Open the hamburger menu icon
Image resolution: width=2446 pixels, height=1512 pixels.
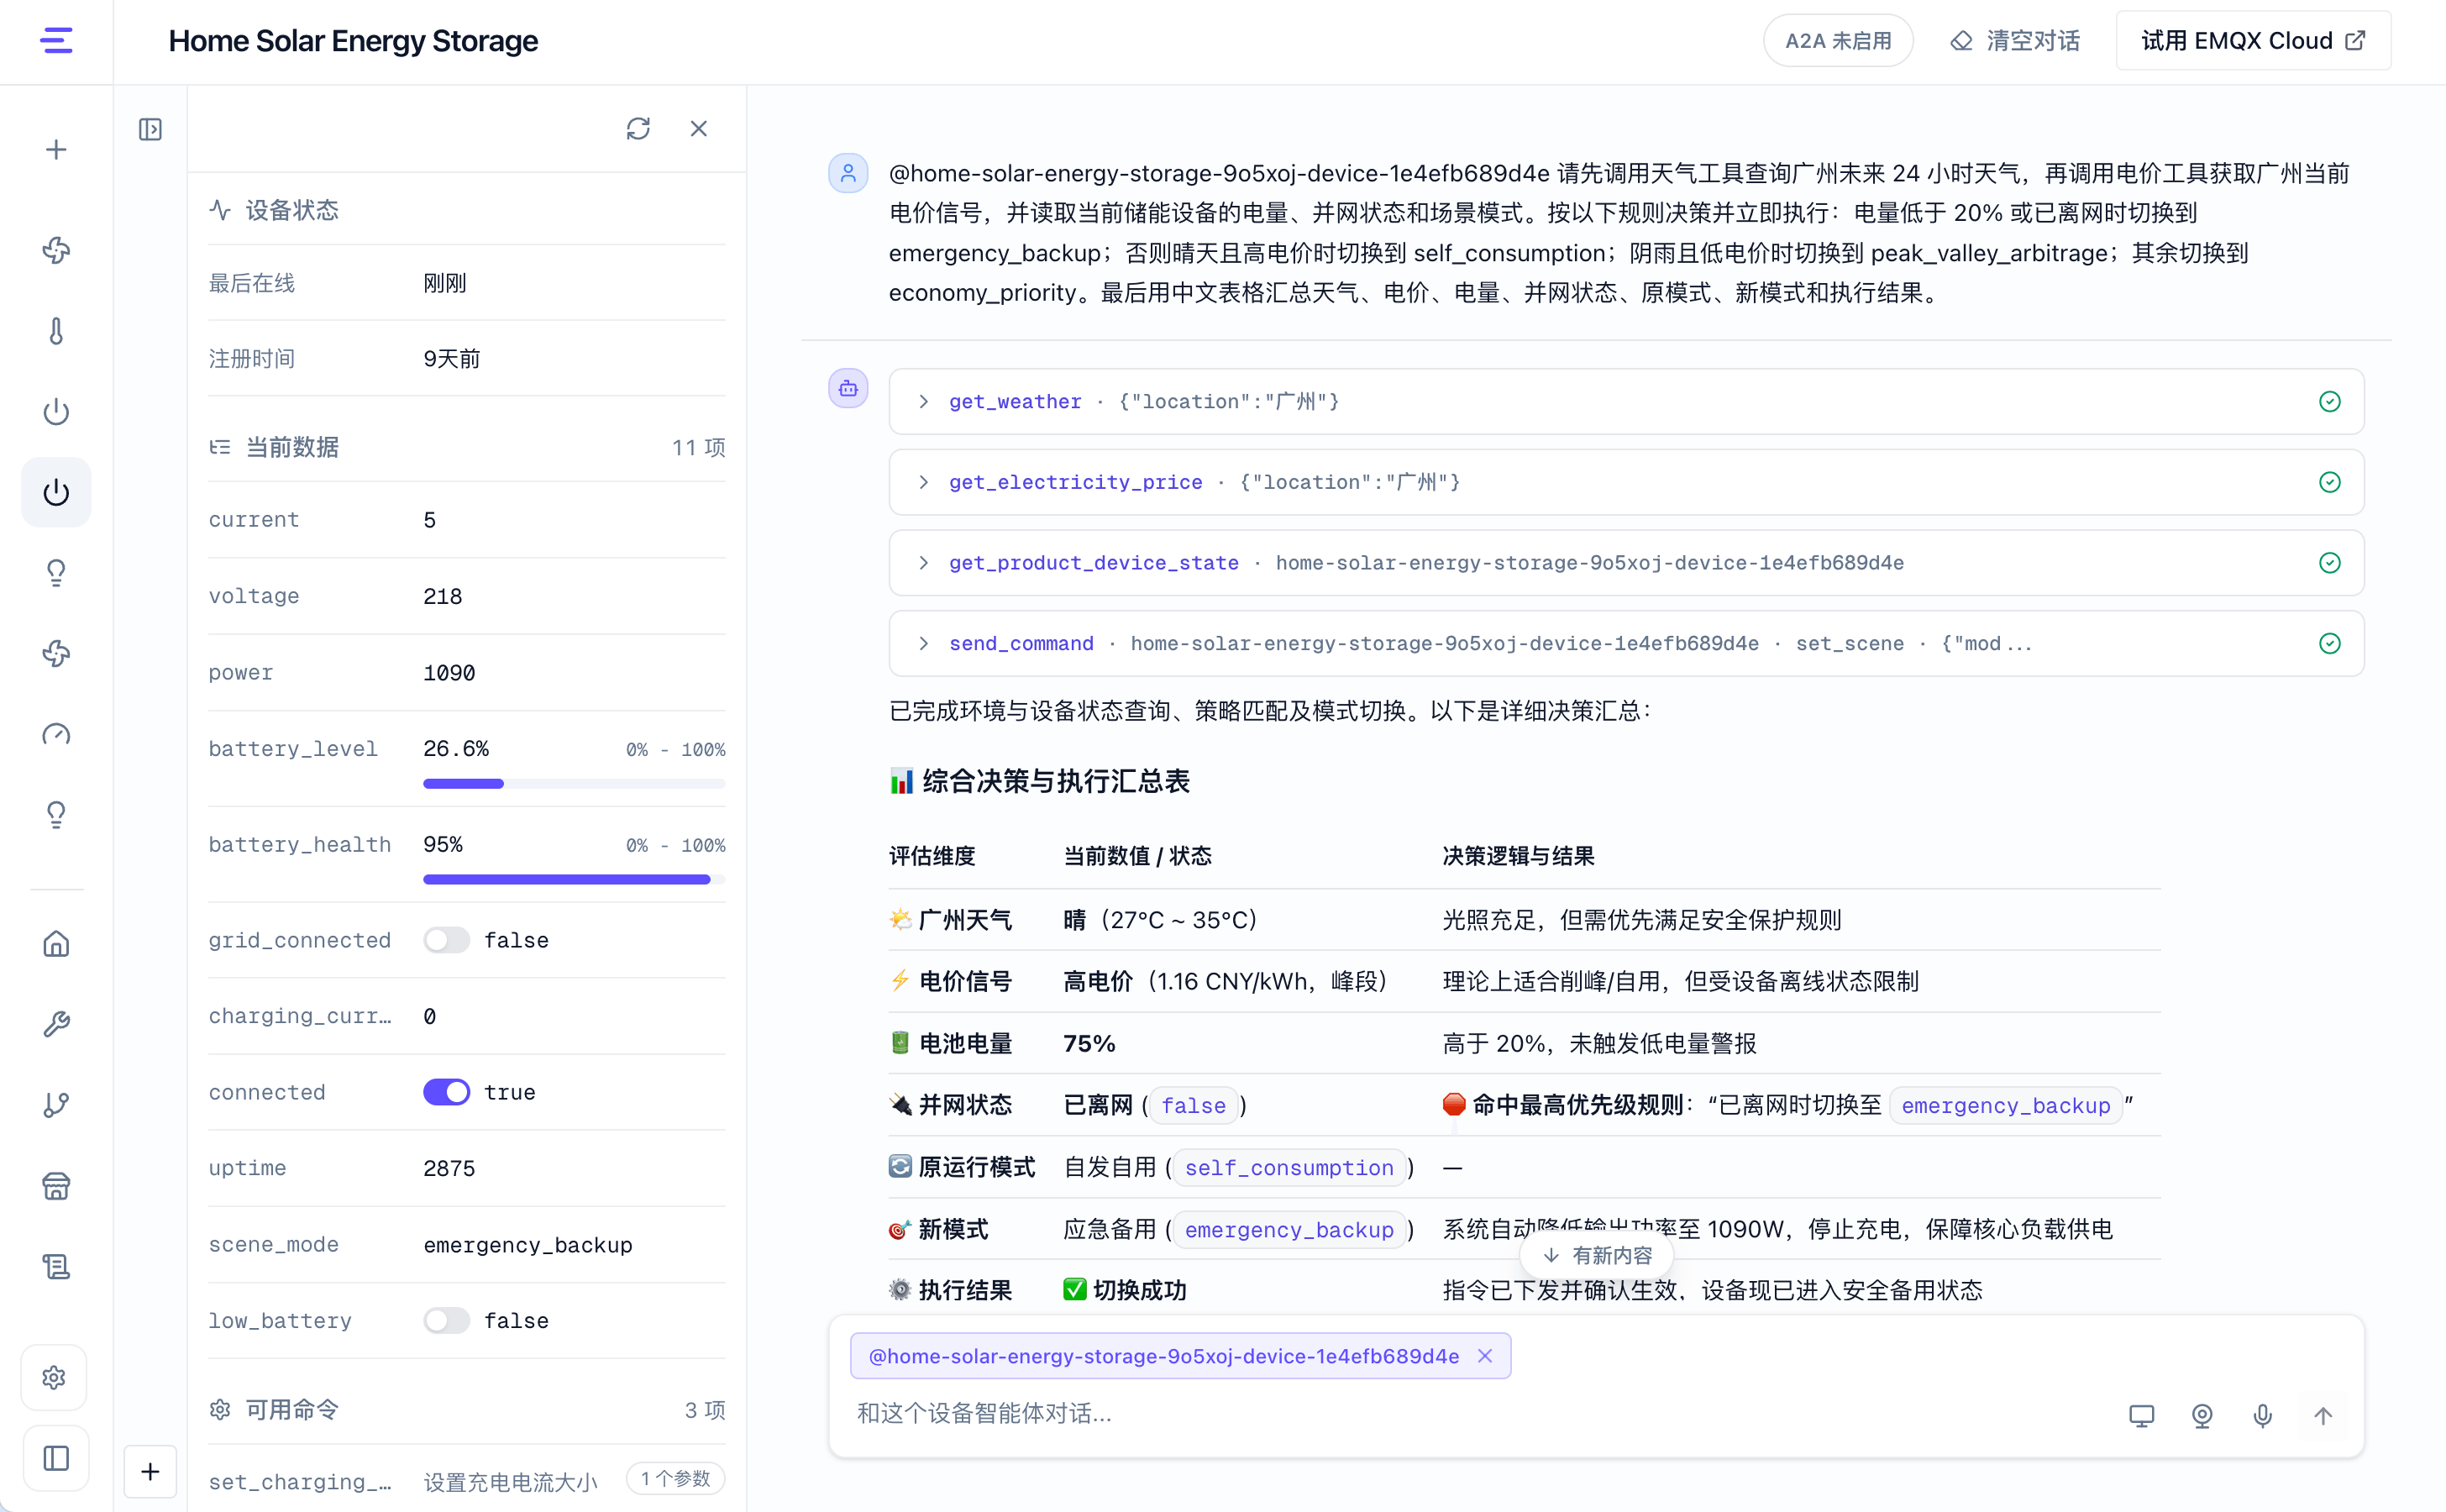pyautogui.click(x=56, y=41)
